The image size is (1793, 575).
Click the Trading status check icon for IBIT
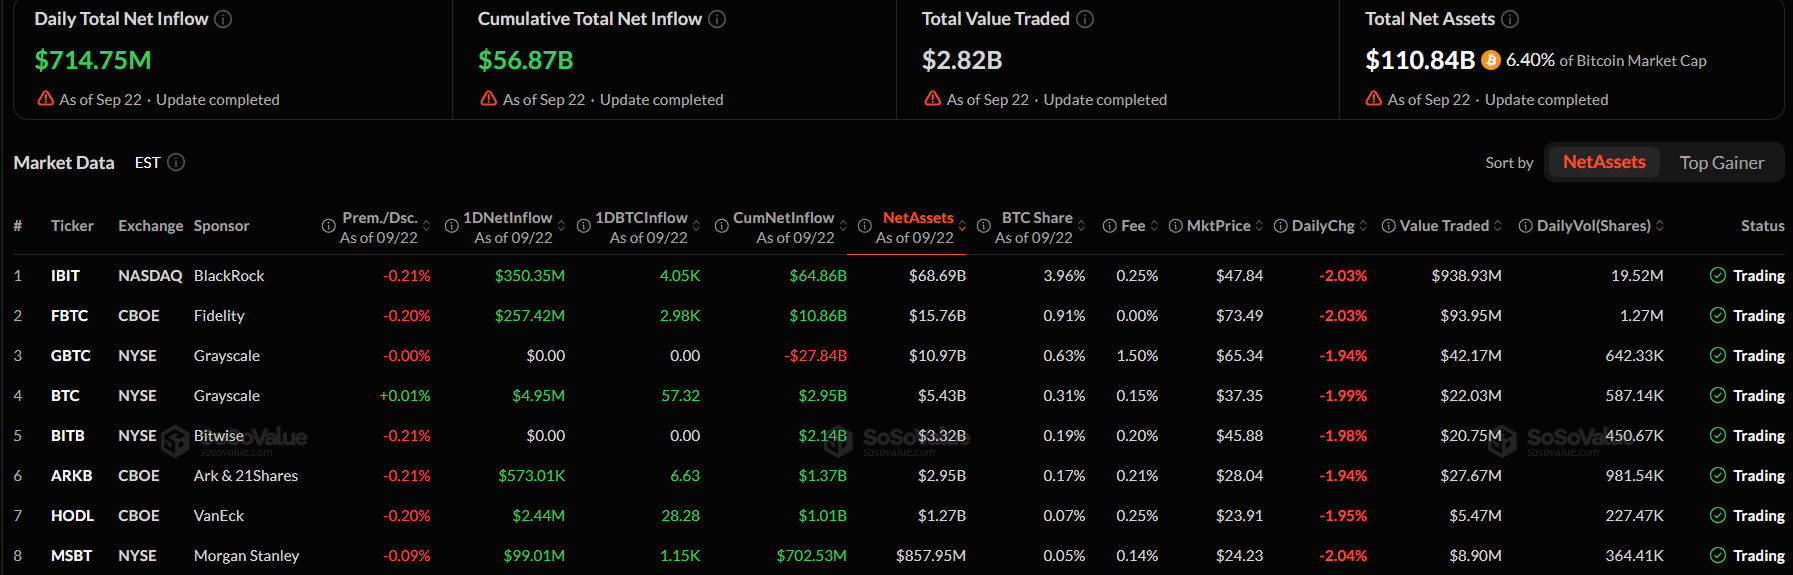tap(1718, 275)
